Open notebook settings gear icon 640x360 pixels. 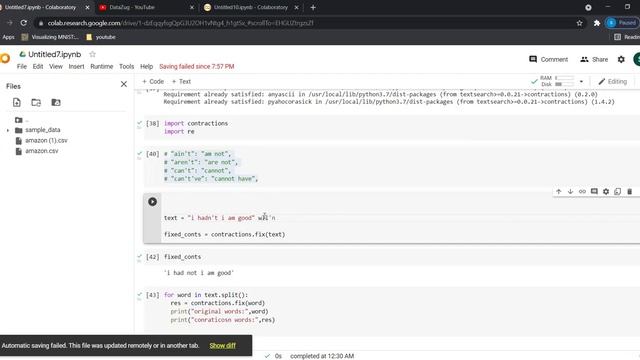tap(621, 60)
